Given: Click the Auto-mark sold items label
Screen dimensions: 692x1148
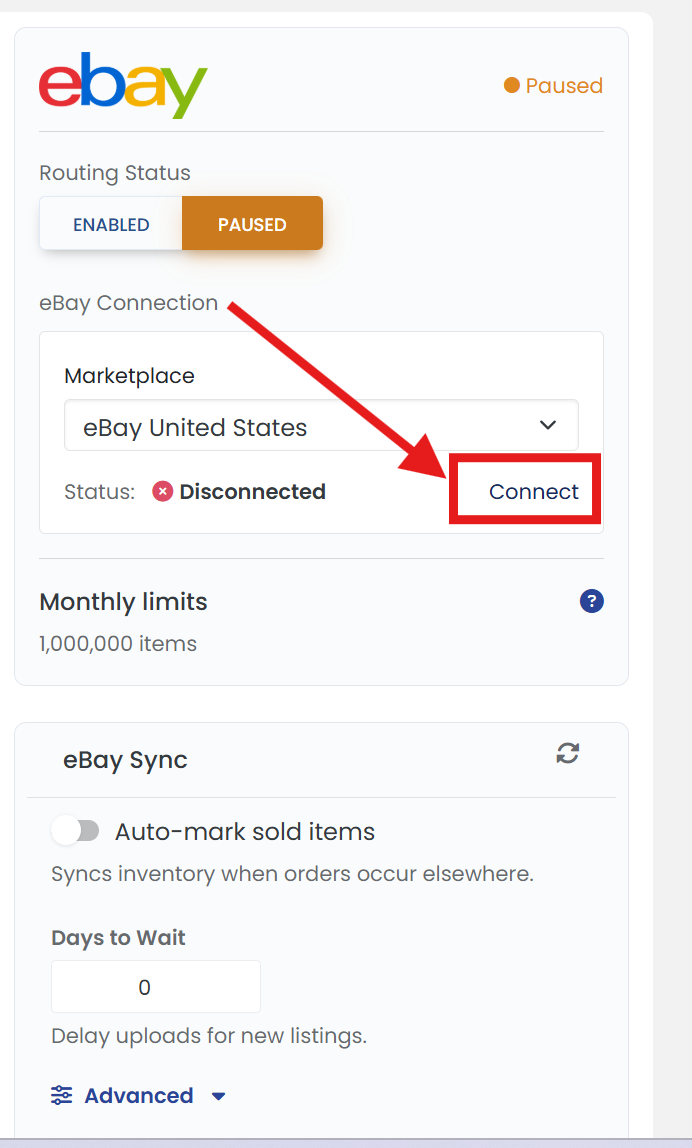Looking at the screenshot, I should click(x=245, y=832).
